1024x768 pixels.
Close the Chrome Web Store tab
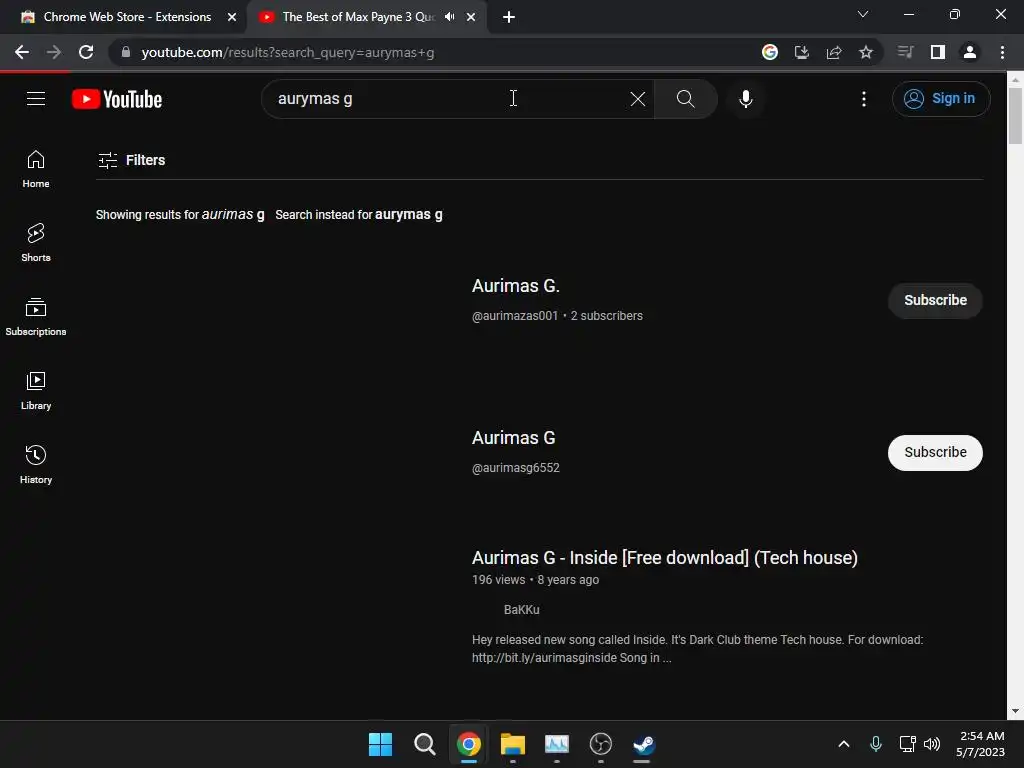click(x=232, y=17)
